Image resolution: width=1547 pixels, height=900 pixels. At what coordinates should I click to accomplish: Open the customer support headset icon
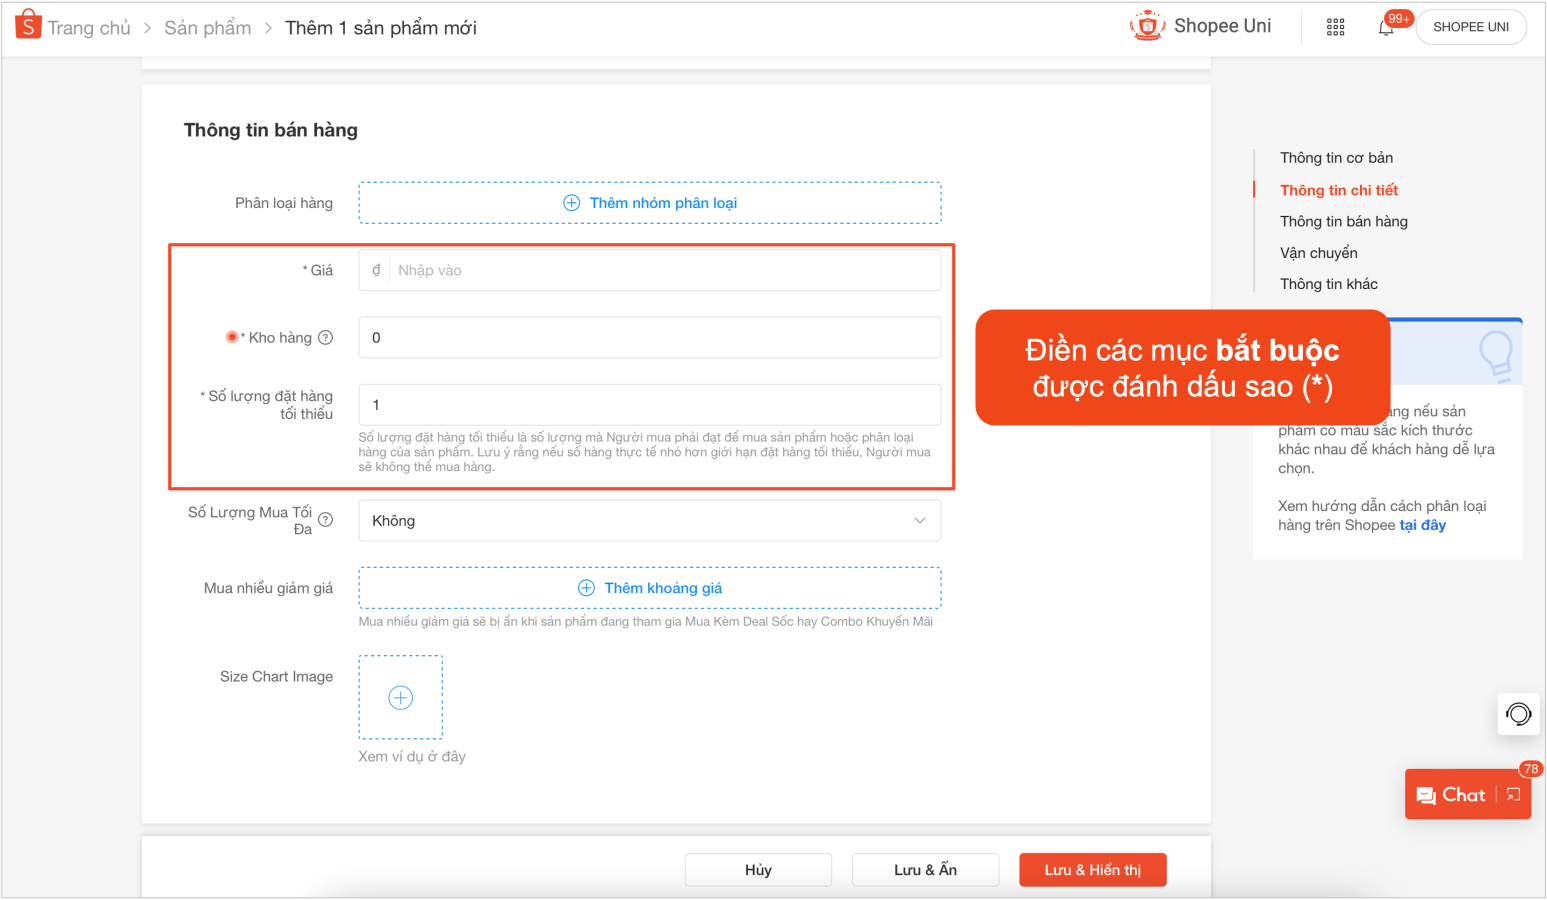(1518, 714)
